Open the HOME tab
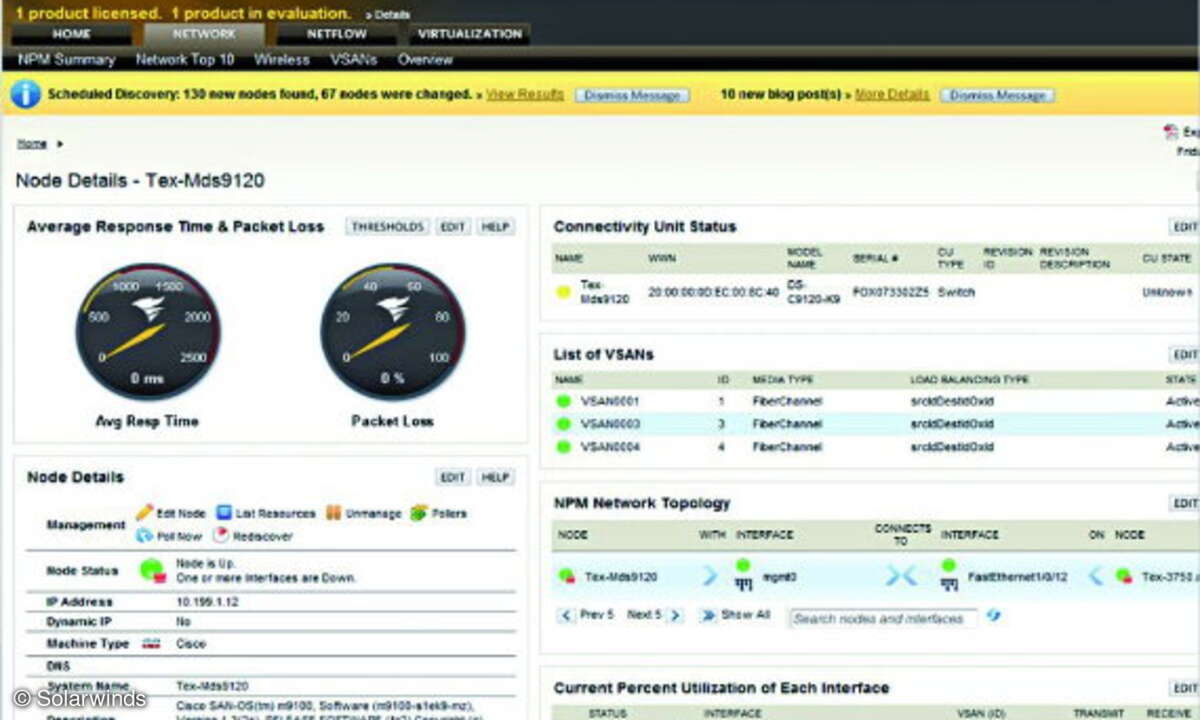This screenshot has width=1200, height=720. point(71,34)
